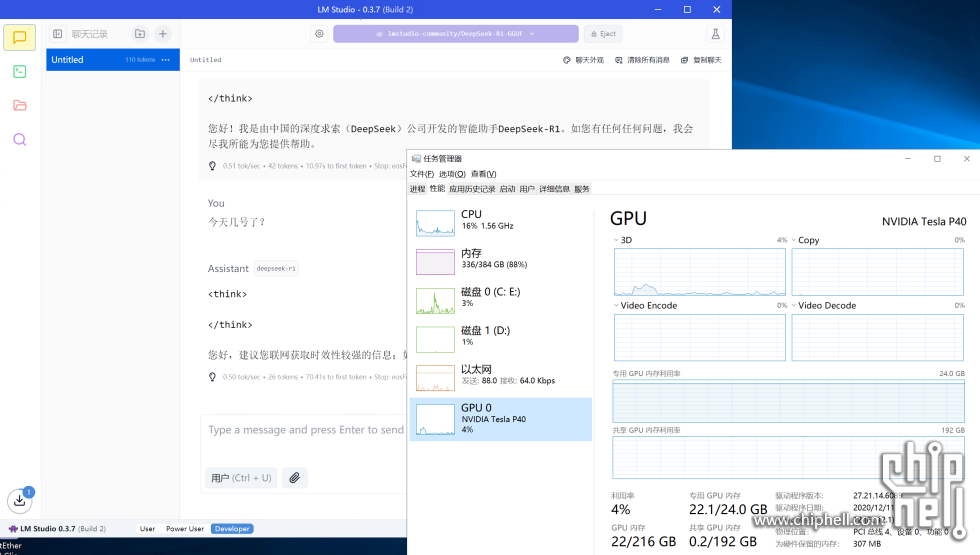This screenshot has width=980, height=555.
Task: Select User mode in status bar
Action: tap(148, 529)
